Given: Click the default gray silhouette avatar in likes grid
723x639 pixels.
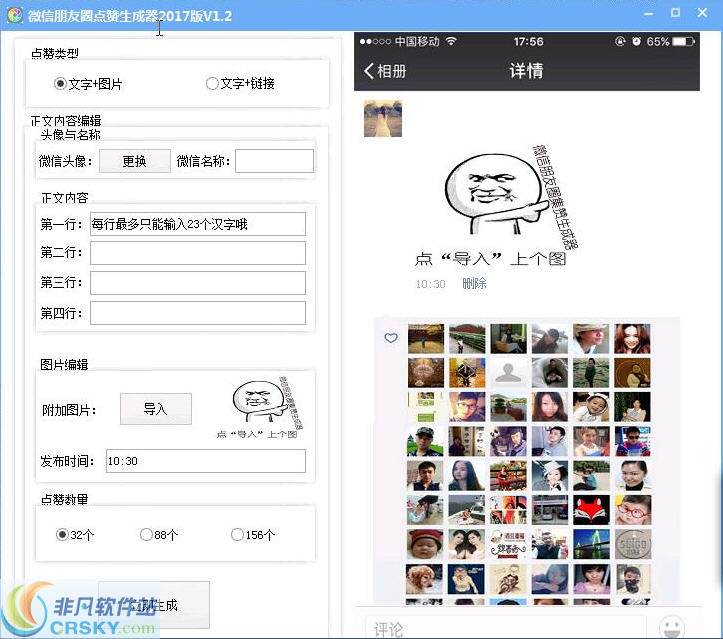Looking at the screenshot, I should [x=508, y=373].
